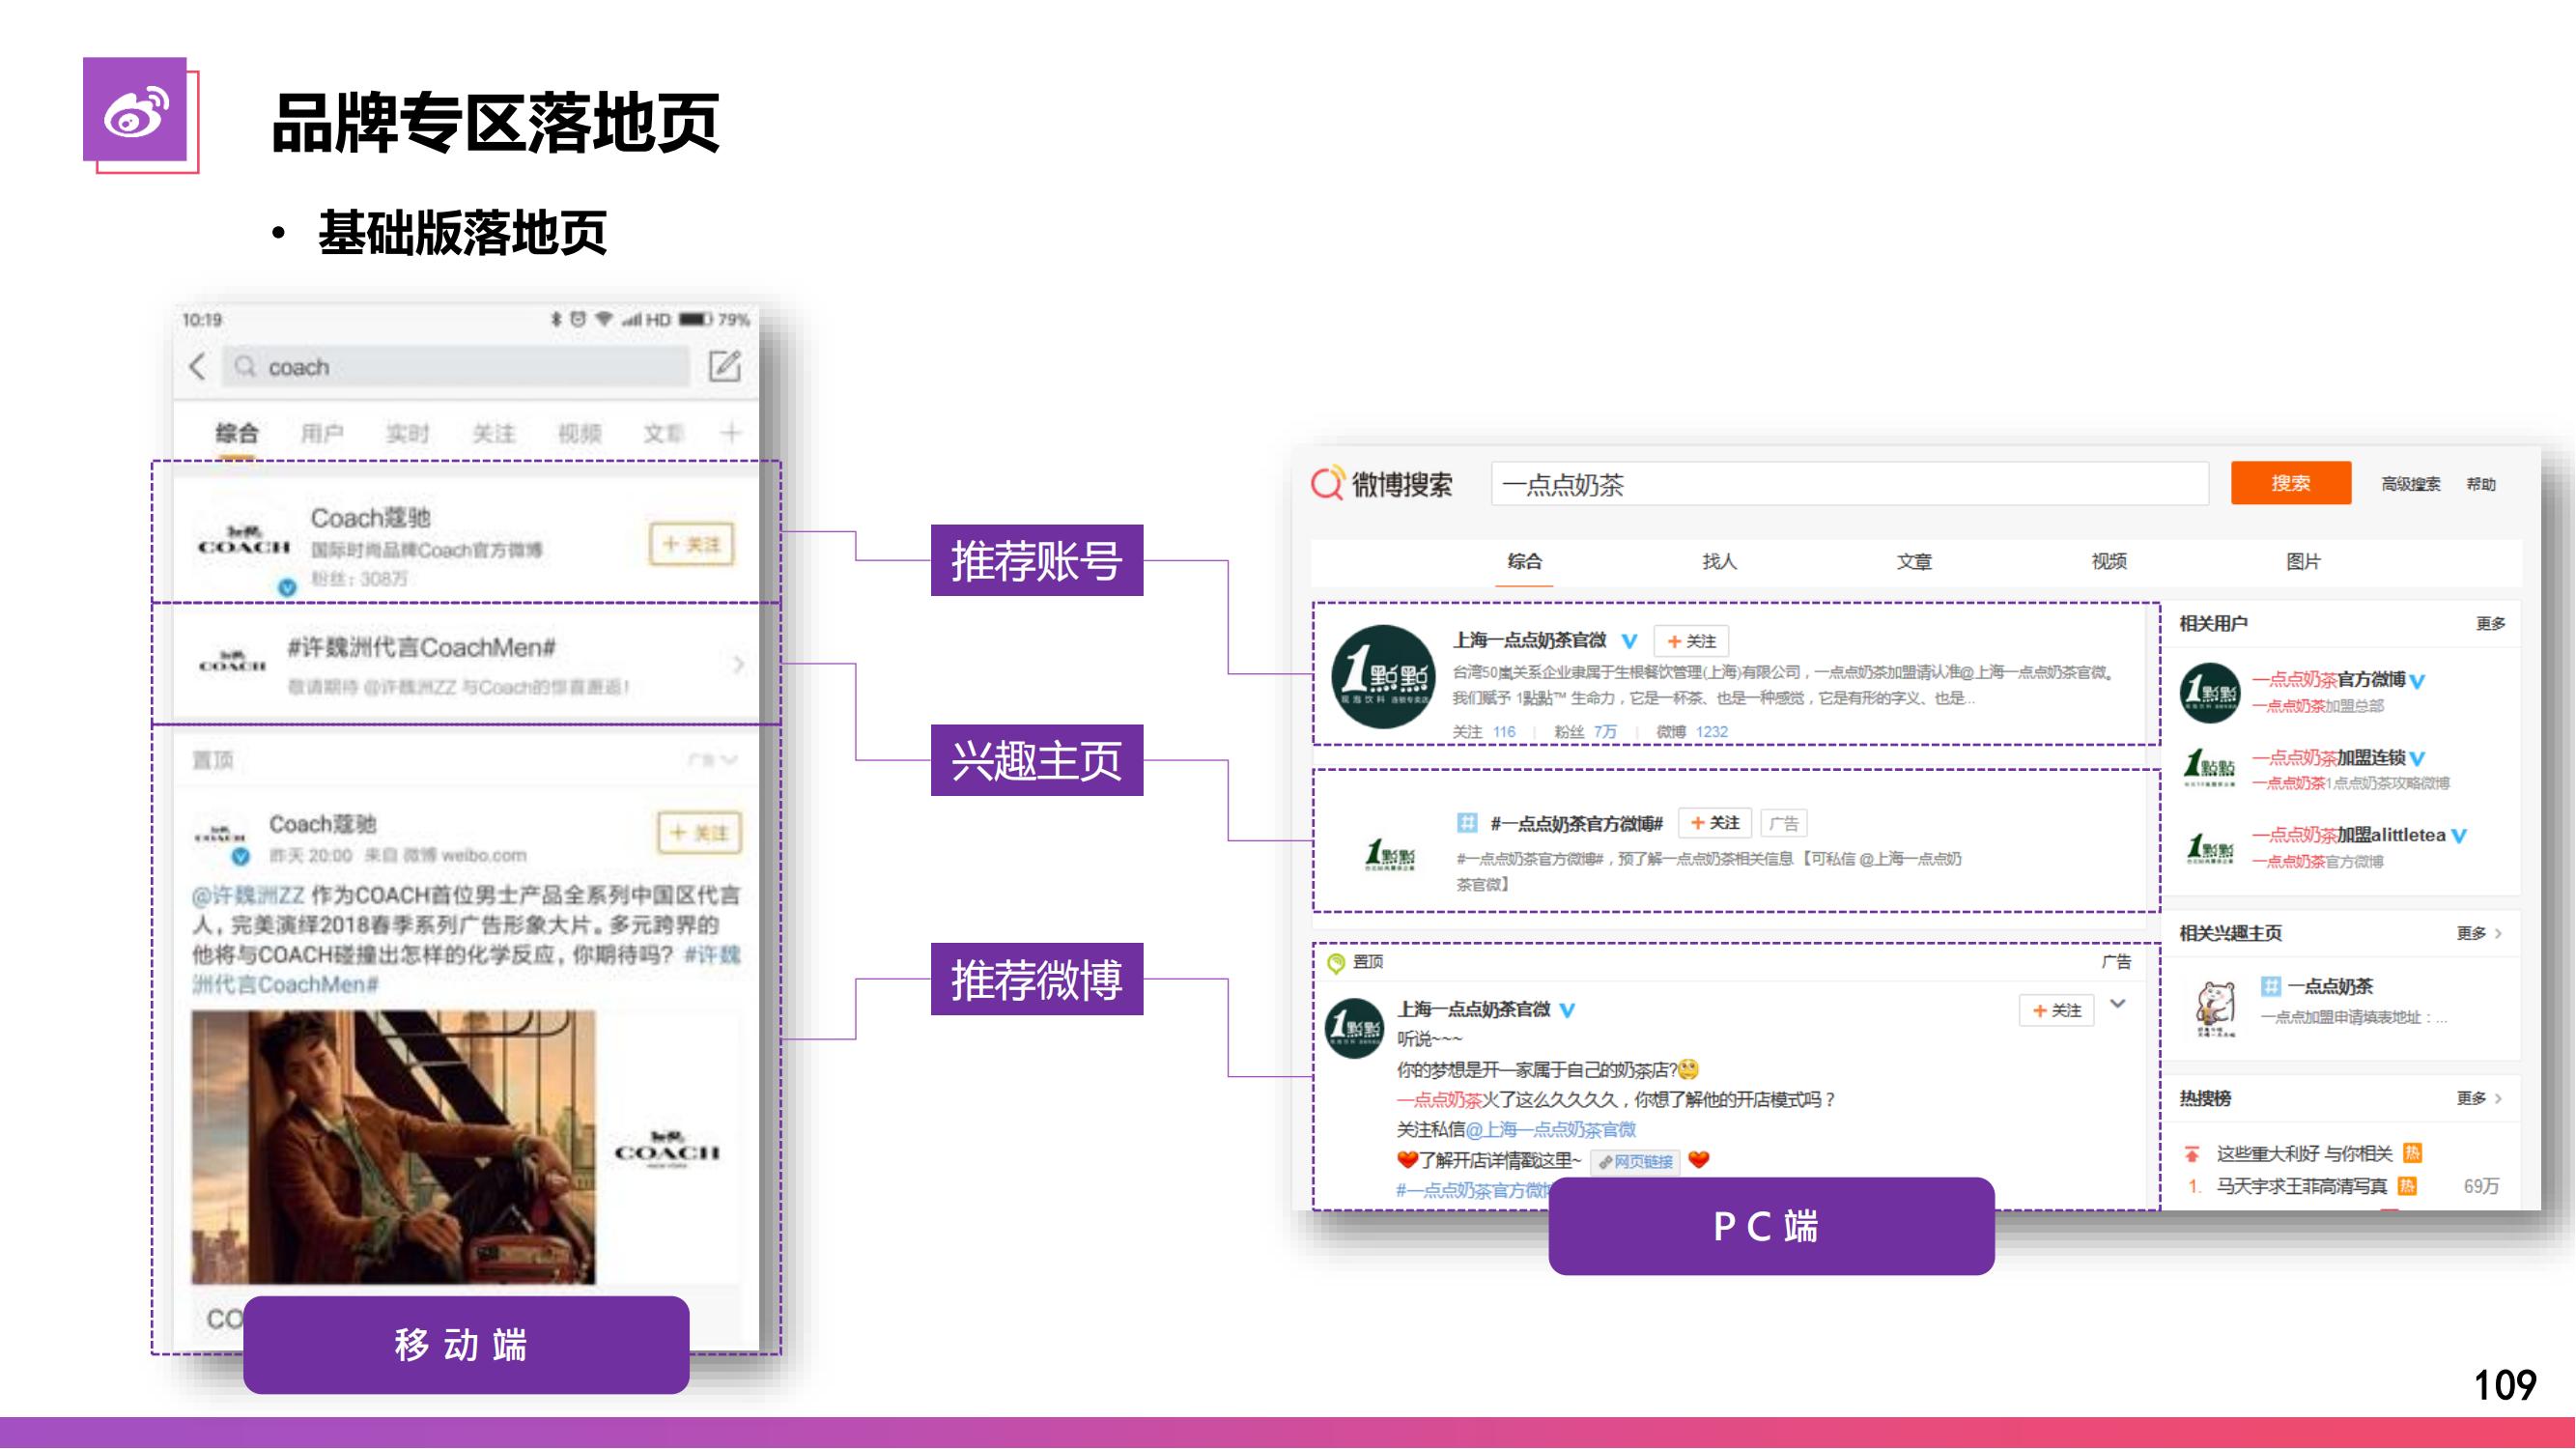Expand 更多 in 相关兴趣主页

tap(2478, 933)
